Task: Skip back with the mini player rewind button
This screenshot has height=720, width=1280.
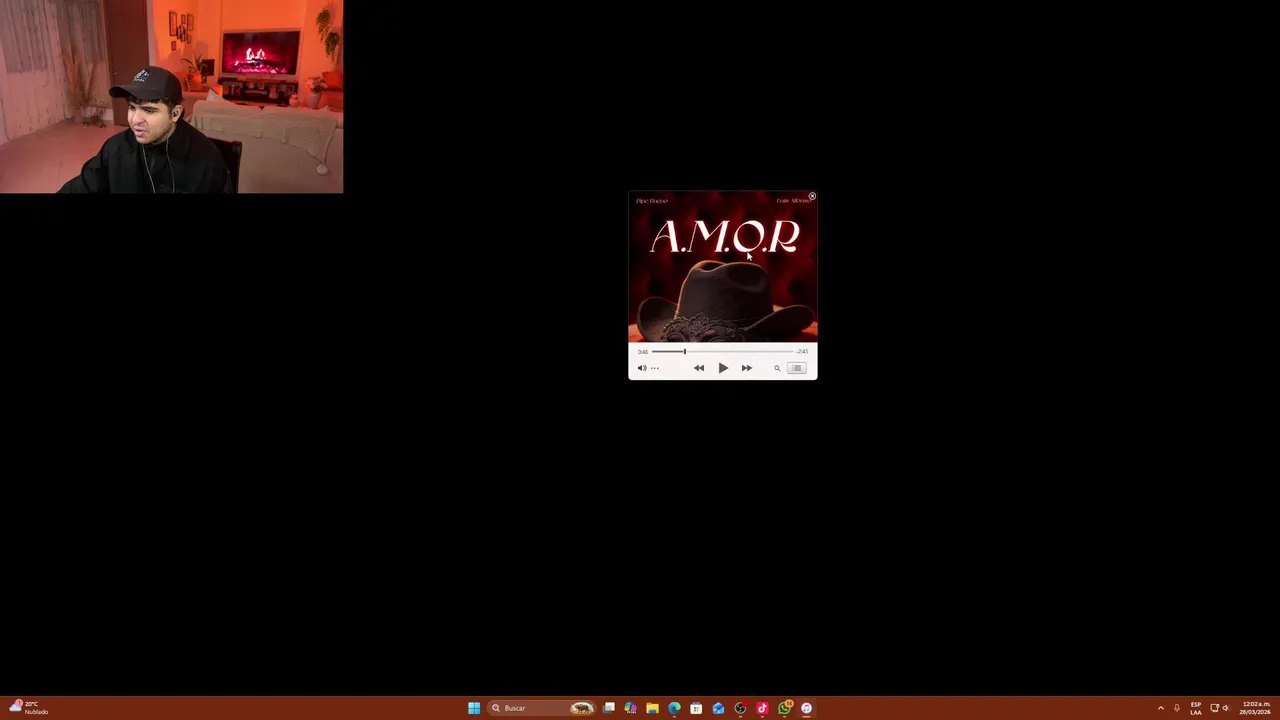Action: click(699, 368)
